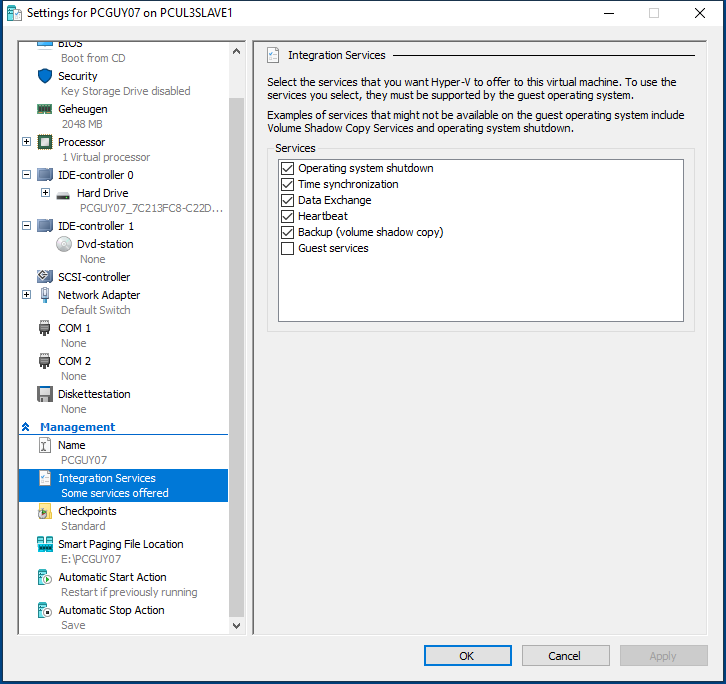The width and height of the screenshot is (726, 684).
Task: Click the IDE-controller 1 icon
Action: pyautogui.click(x=45, y=226)
